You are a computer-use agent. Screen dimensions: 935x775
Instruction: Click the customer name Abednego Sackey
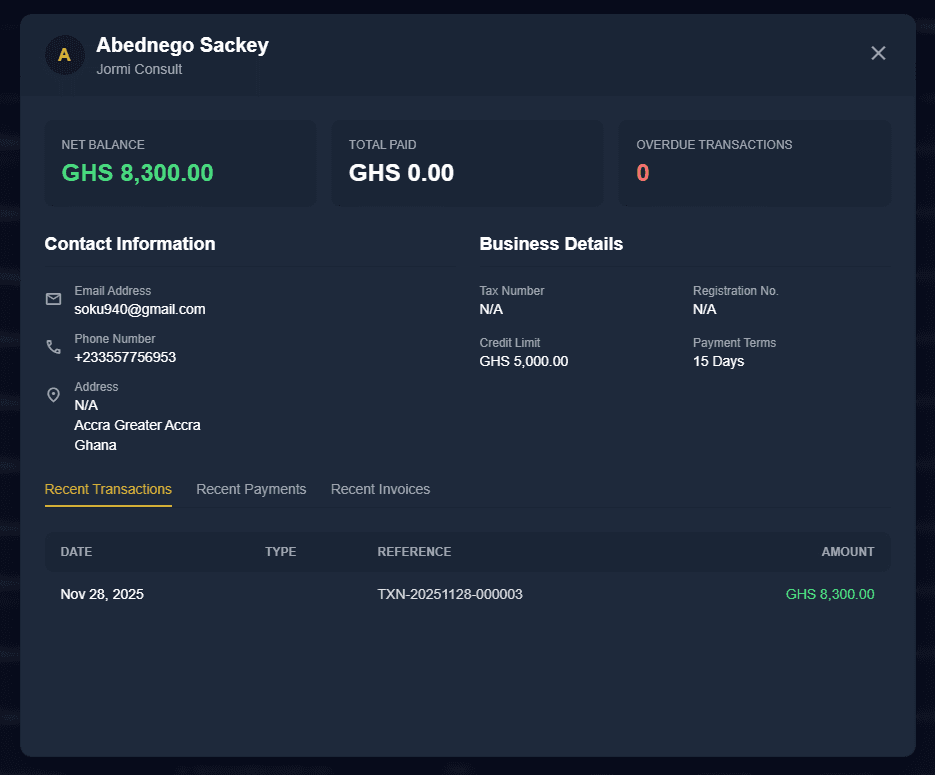(182, 45)
